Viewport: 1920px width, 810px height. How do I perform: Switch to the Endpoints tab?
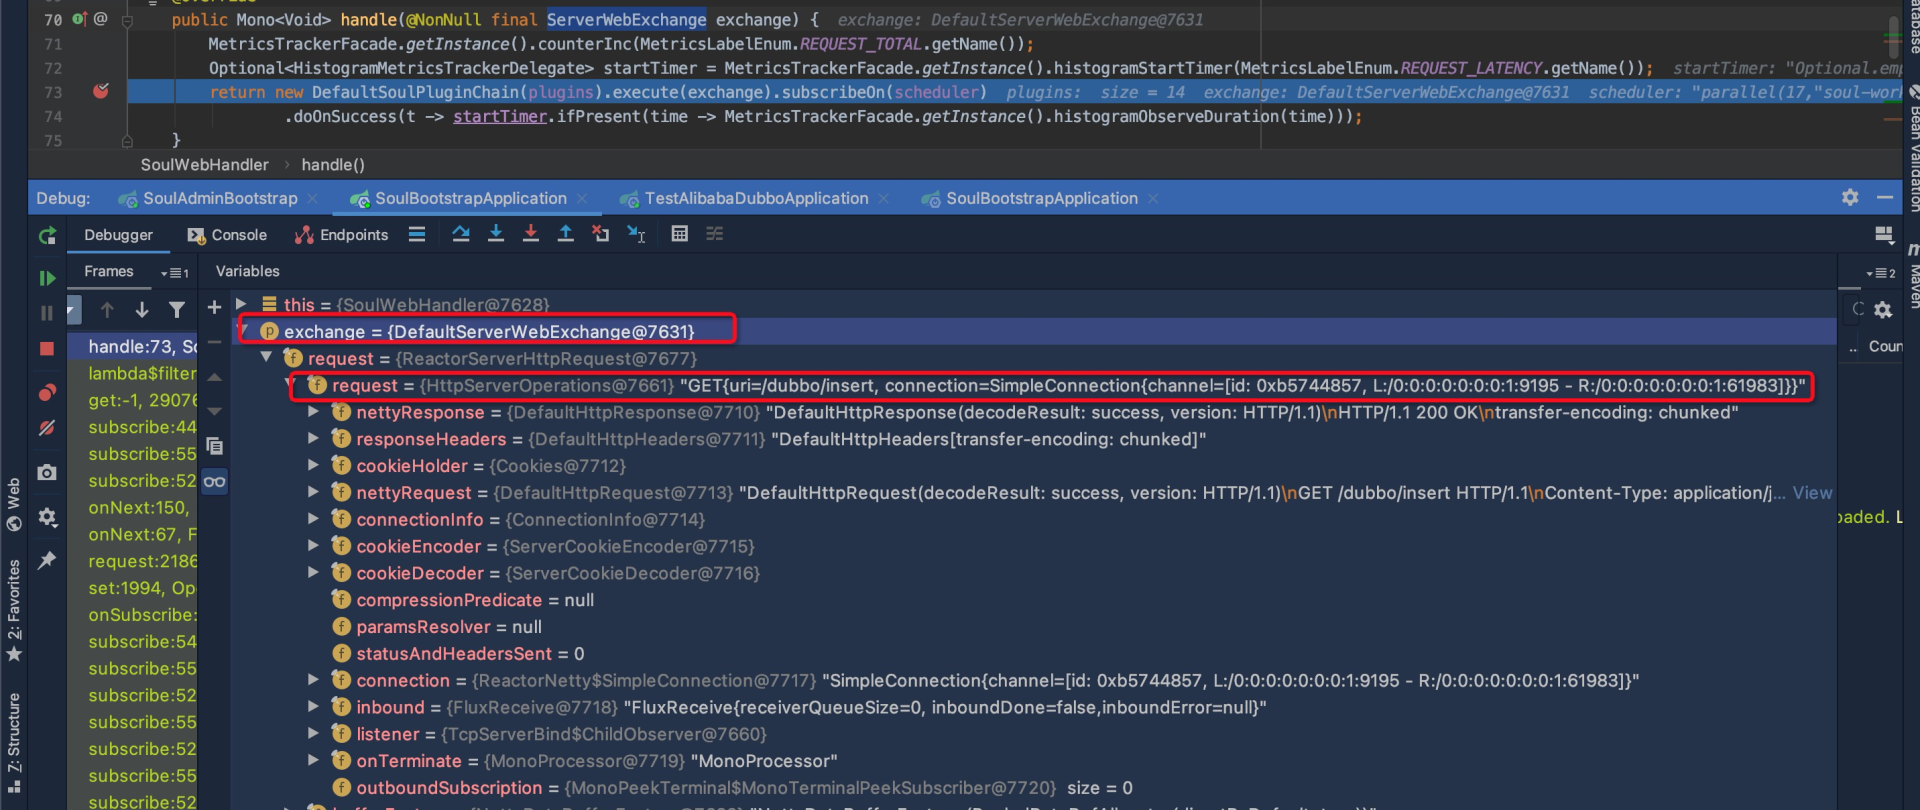[x=341, y=235]
